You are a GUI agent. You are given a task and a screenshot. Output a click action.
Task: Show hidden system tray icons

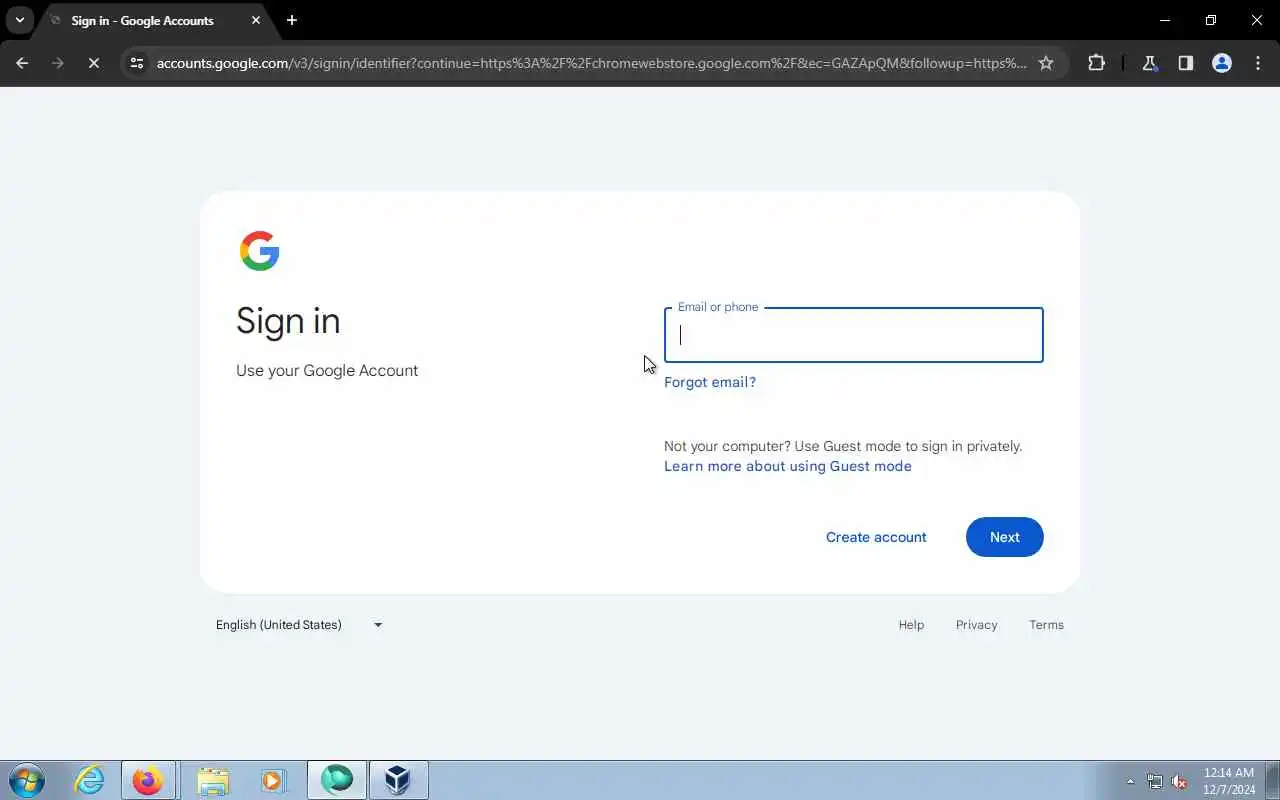point(1130,781)
